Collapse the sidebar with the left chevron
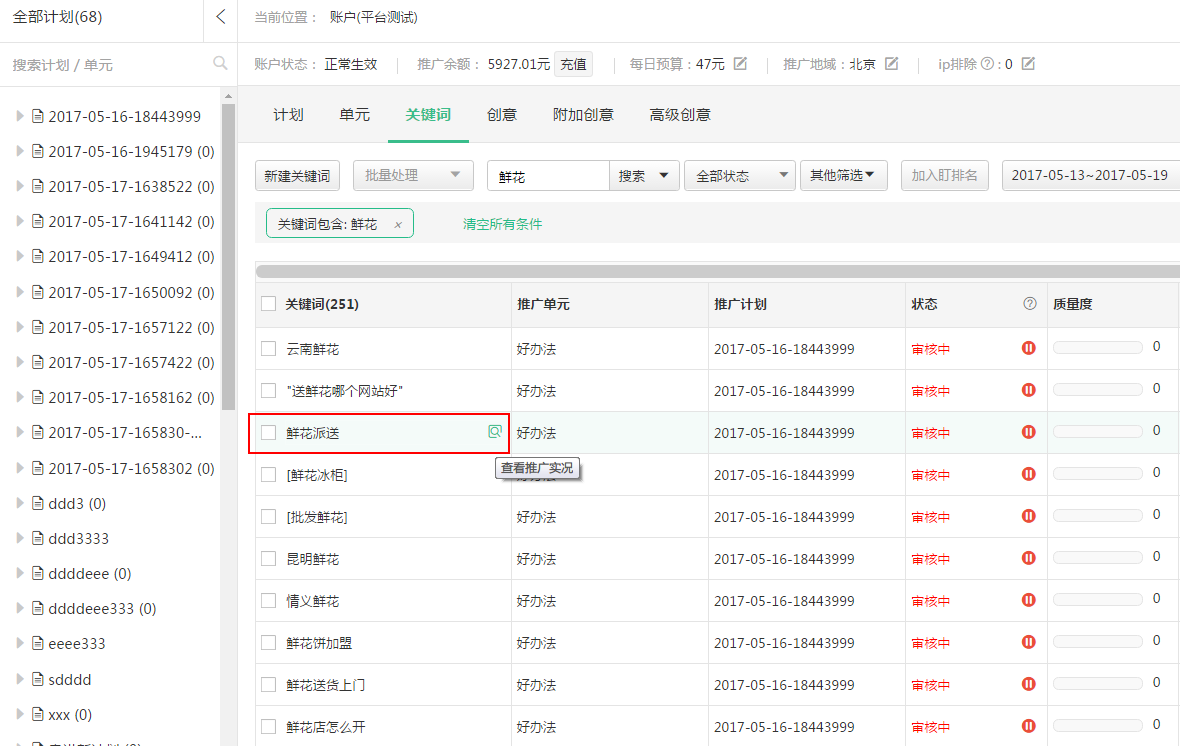1180x746 pixels. click(x=220, y=17)
